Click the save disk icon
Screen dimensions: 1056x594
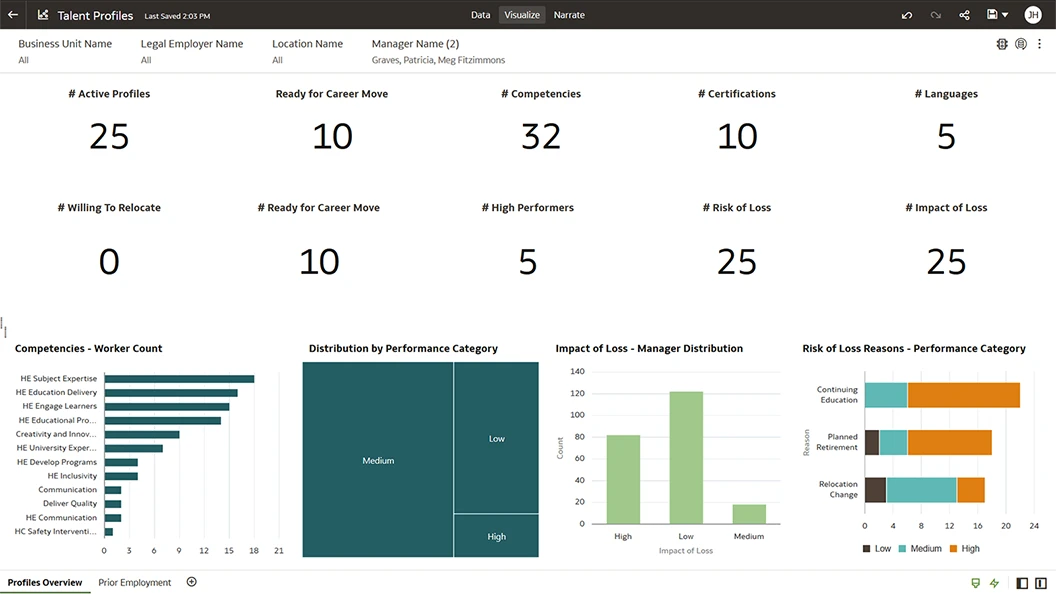point(992,15)
